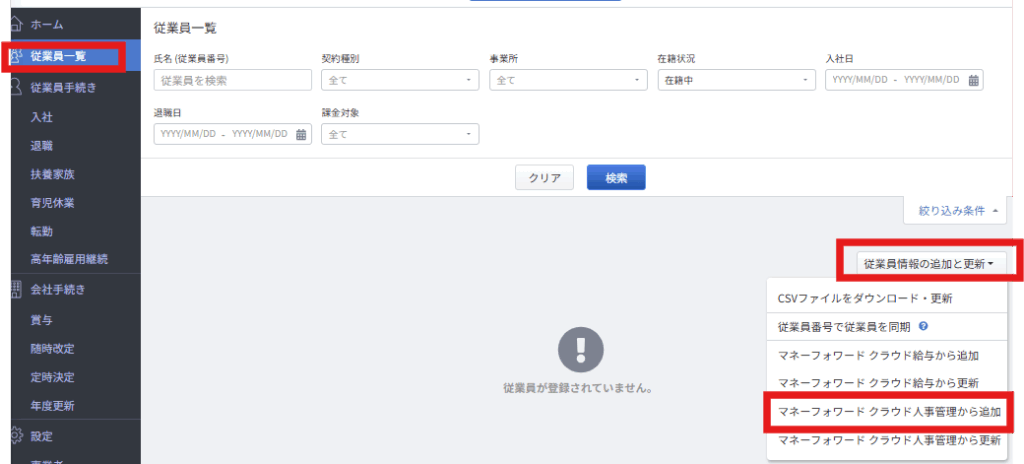Open calendar icon in 入社日 field
The height and width of the screenshot is (464, 1024).
coord(973,80)
